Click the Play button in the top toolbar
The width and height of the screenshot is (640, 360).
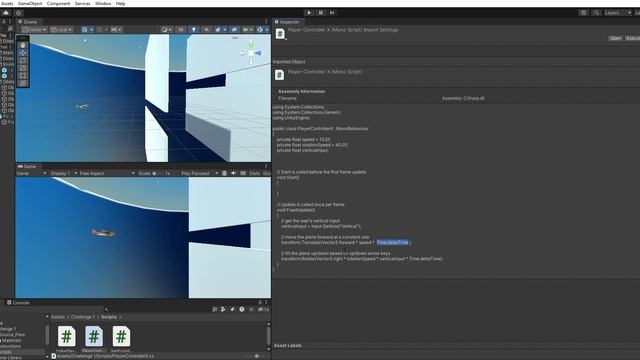pyautogui.click(x=309, y=13)
